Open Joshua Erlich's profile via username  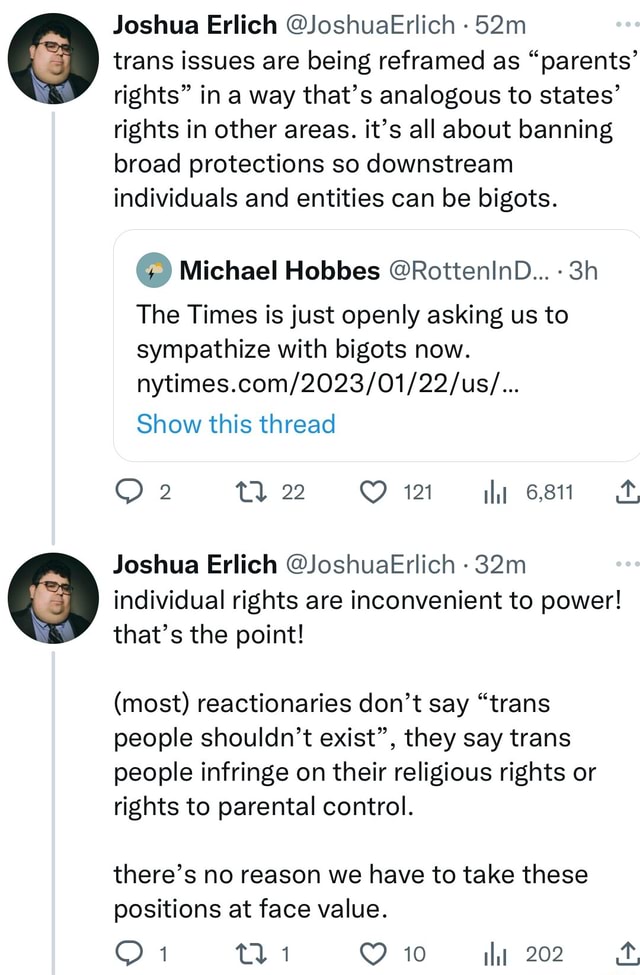pyautogui.click(x=372, y=24)
